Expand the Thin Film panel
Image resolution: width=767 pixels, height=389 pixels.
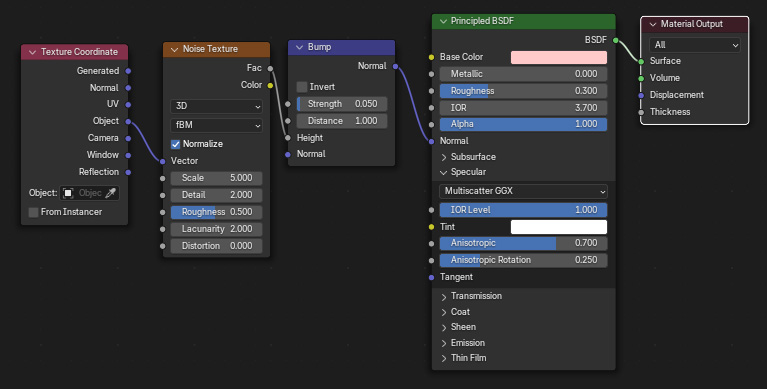point(463,358)
